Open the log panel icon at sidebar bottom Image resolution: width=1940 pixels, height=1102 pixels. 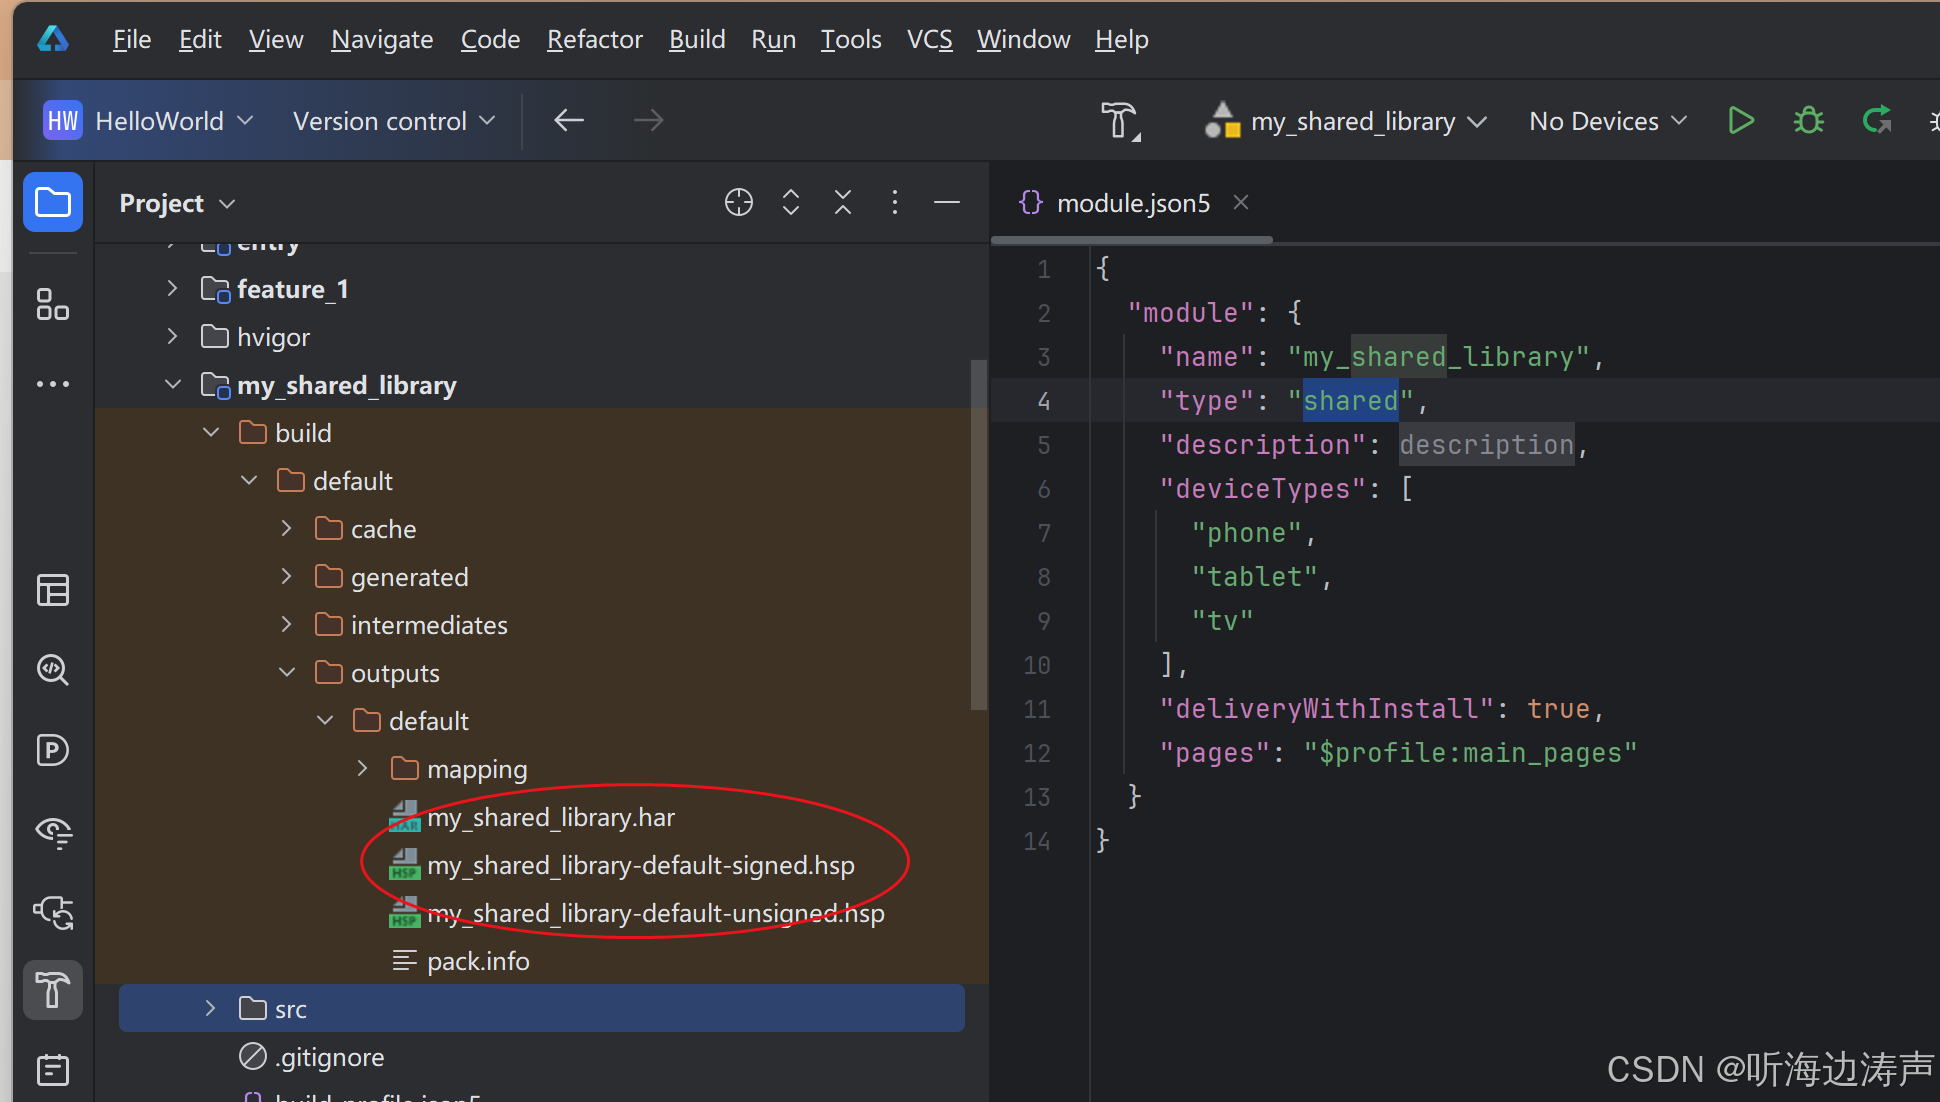pyautogui.click(x=53, y=1070)
